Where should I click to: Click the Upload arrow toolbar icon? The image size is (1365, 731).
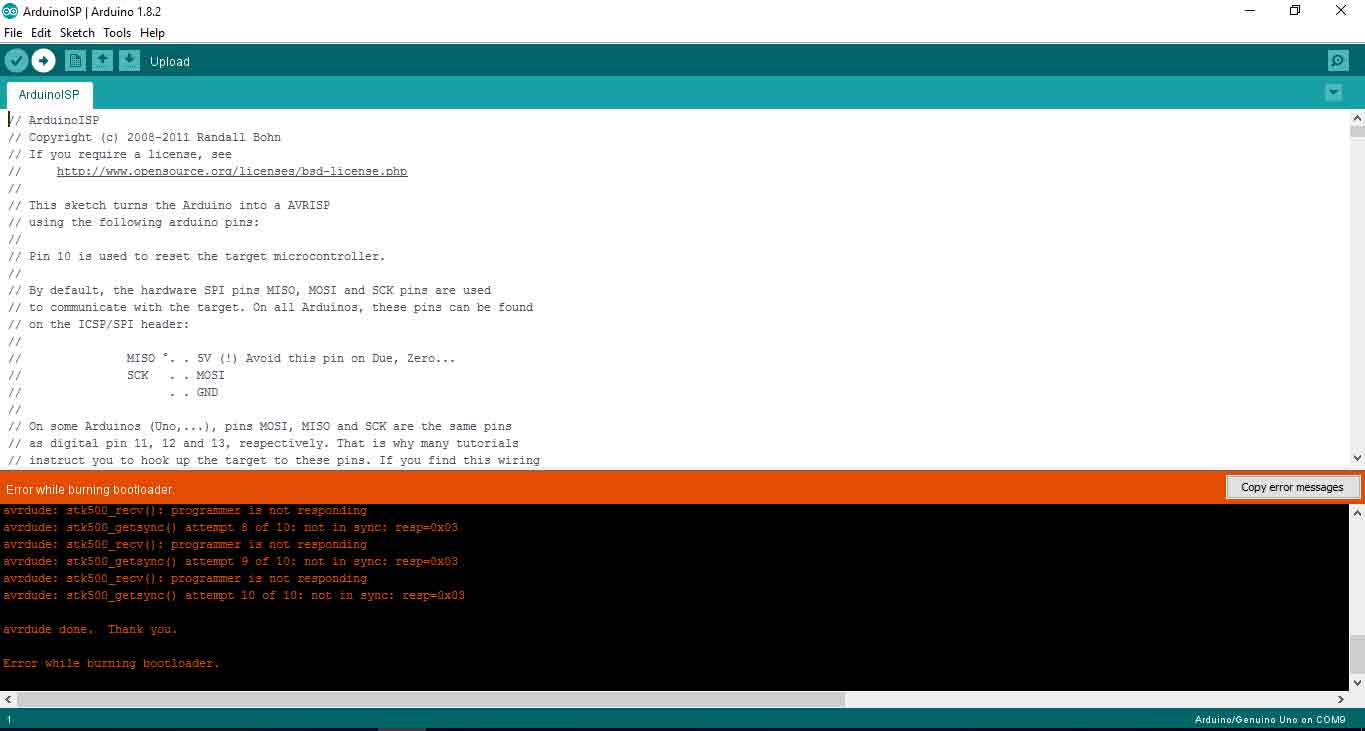[43, 61]
